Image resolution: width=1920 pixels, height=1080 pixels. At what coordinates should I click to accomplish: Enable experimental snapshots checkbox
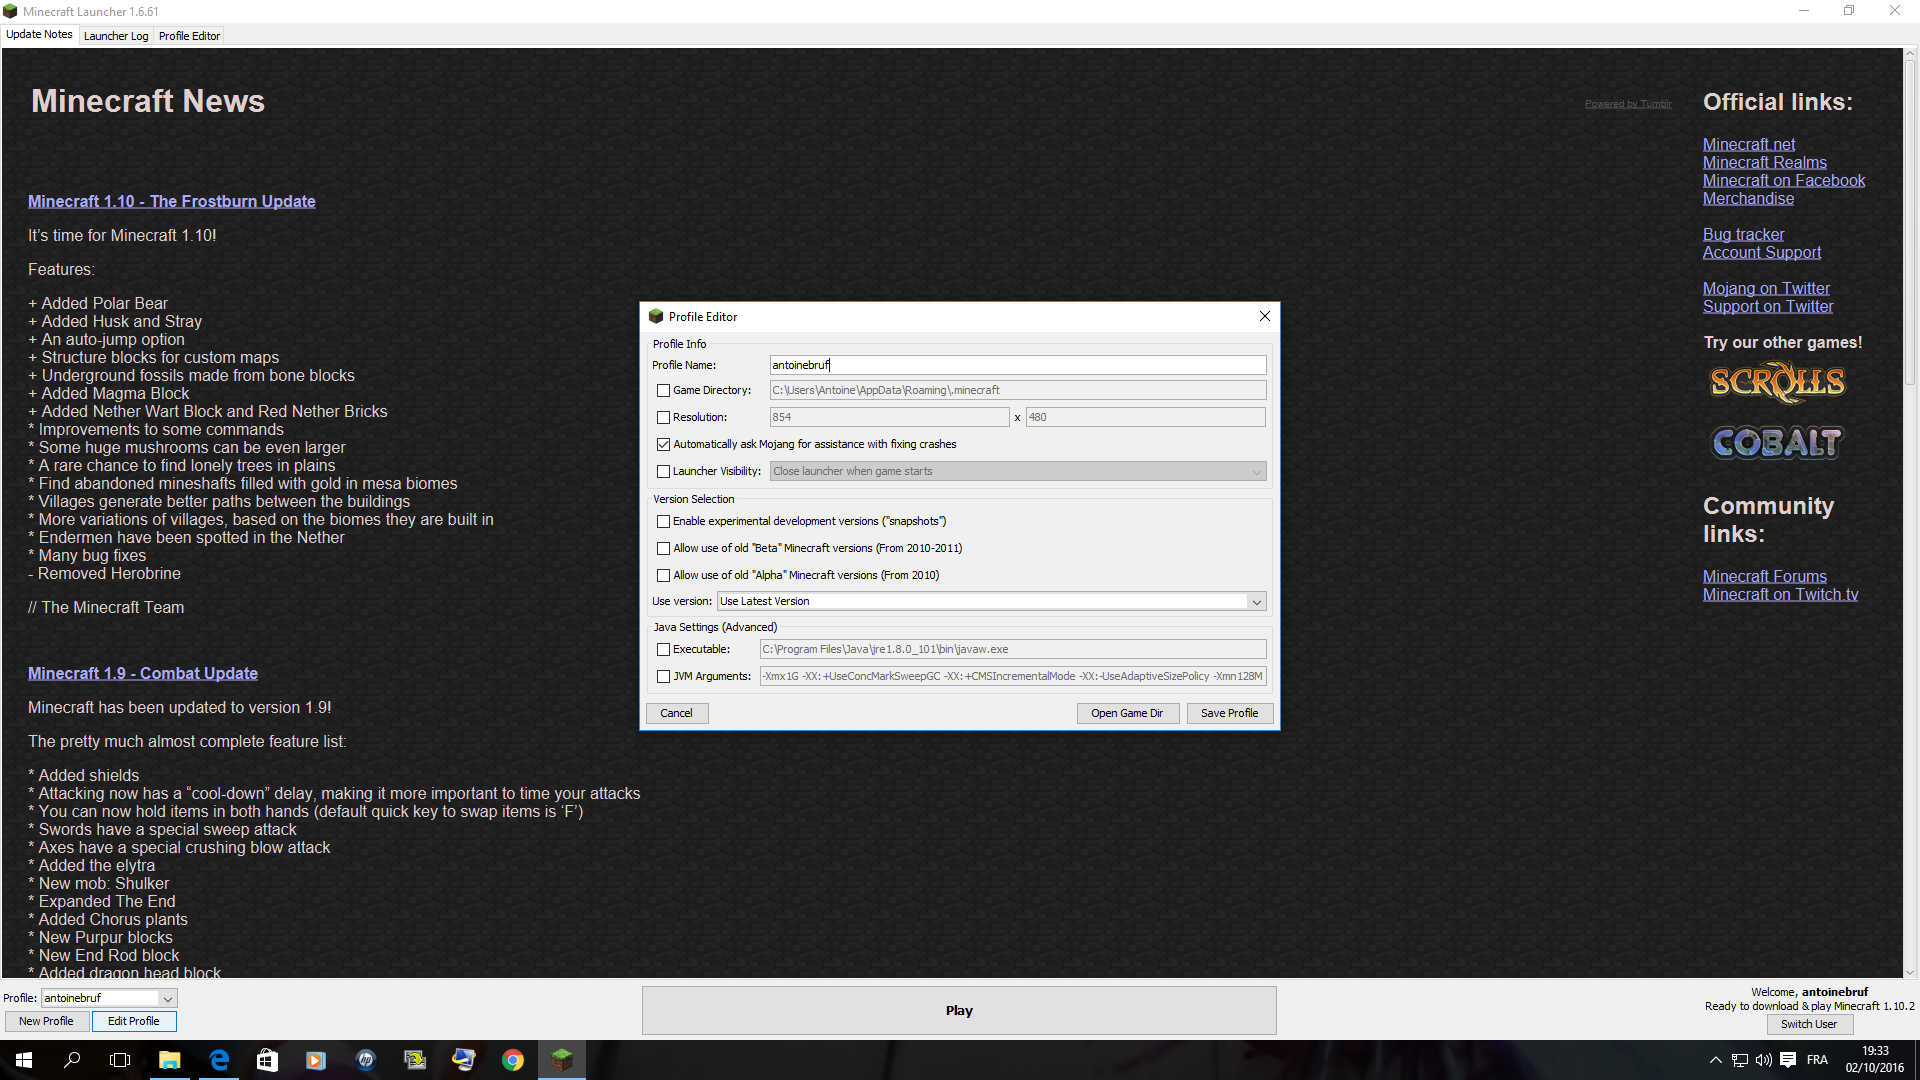tap(663, 521)
